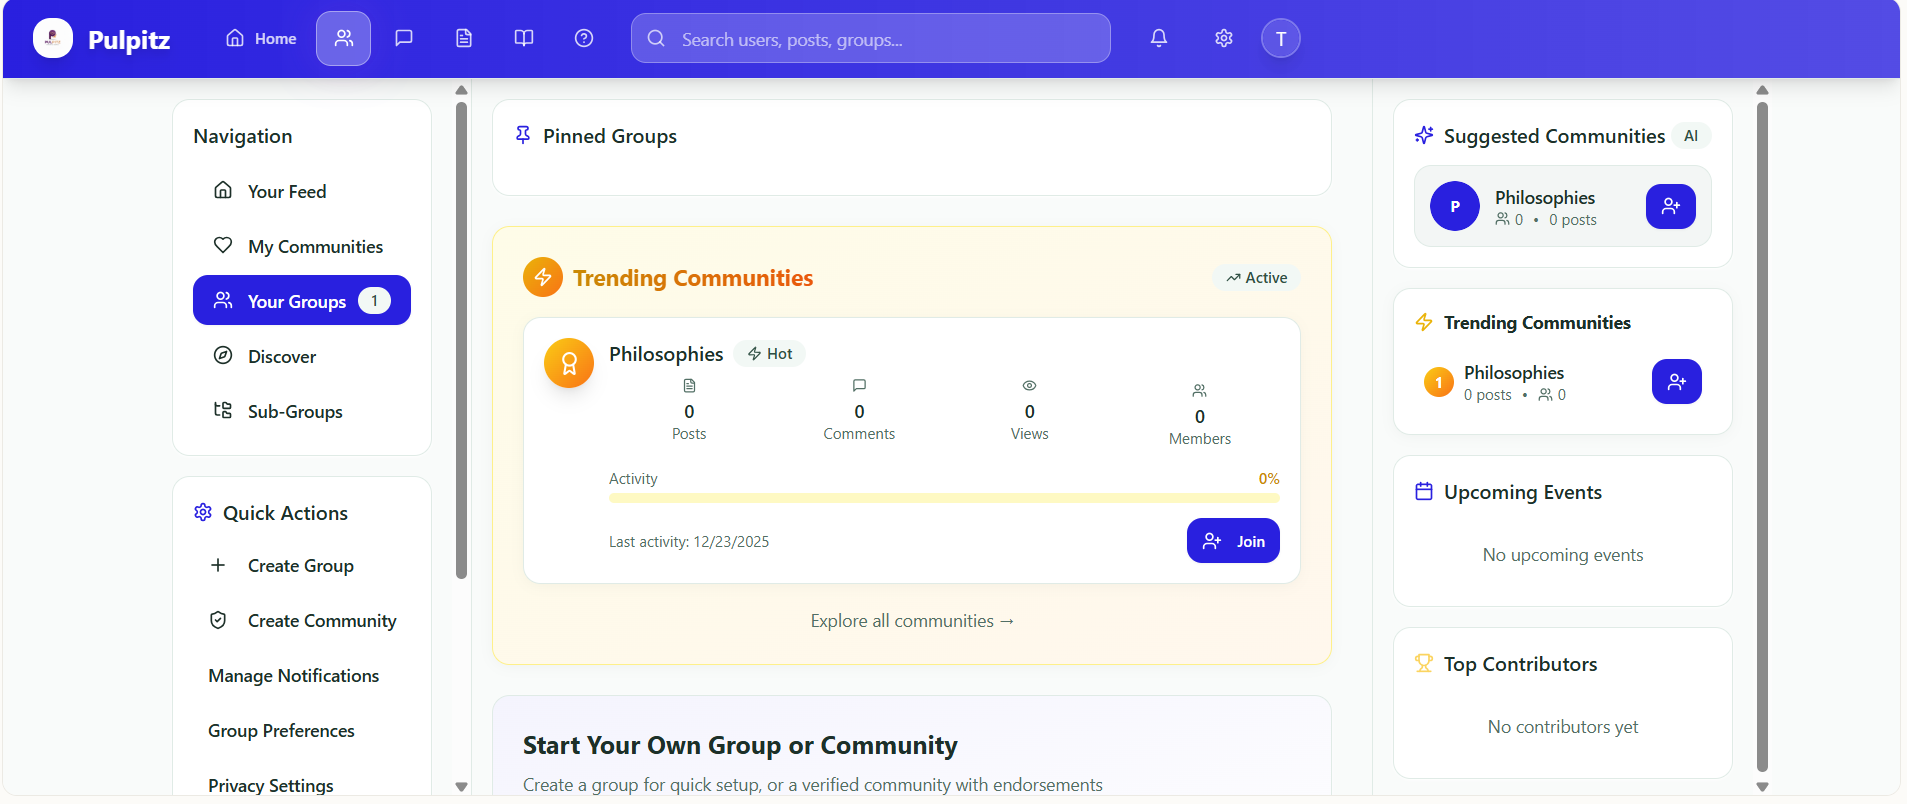Click Create Community quick action
The width and height of the screenshot is (1907, 804).
pos(302,621)
